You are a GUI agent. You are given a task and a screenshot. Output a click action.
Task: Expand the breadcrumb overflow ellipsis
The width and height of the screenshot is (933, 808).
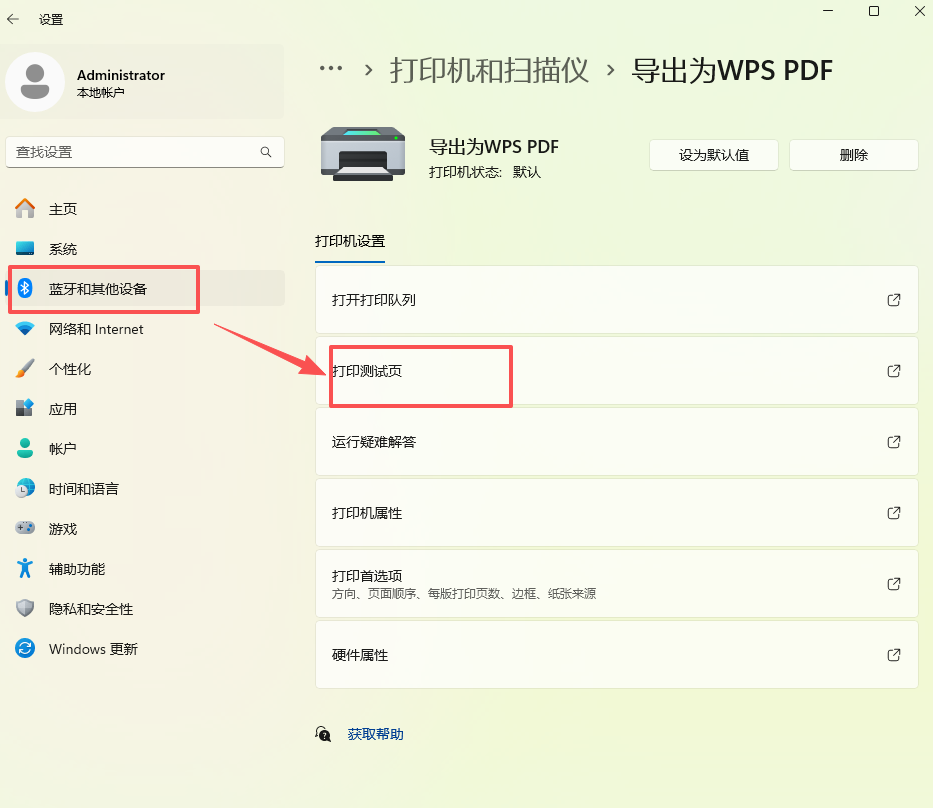330,70
